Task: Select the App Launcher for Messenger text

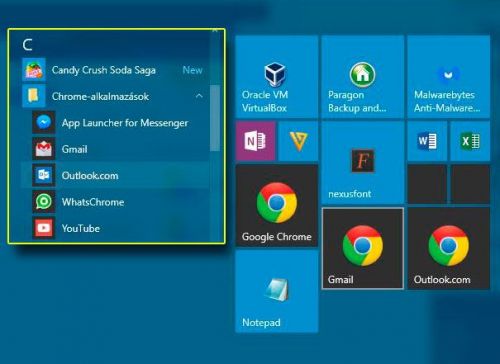Action: (x=125, y=123)
